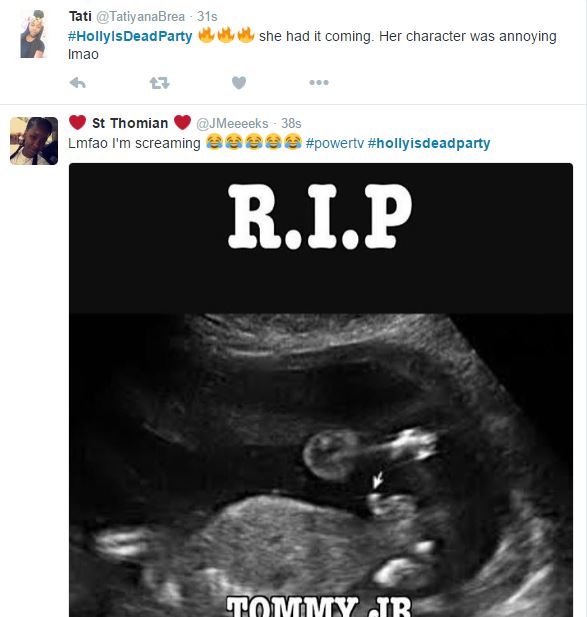Click the laughing emojis in St Thomian's tweet
587x617 pixels.
tap(254, 142)
